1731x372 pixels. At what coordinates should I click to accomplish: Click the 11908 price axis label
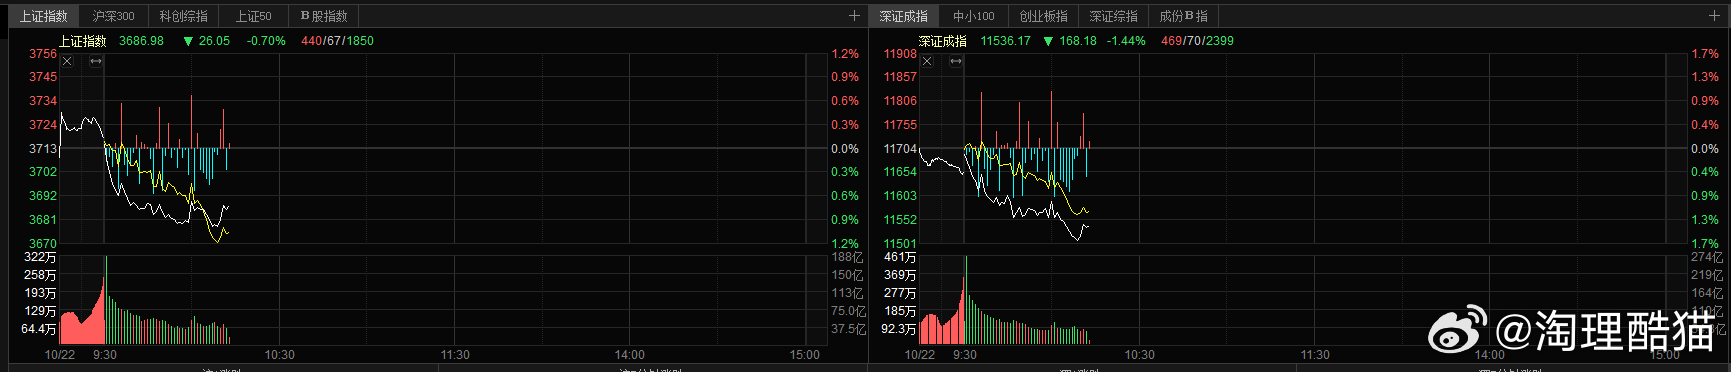point(900,54)
